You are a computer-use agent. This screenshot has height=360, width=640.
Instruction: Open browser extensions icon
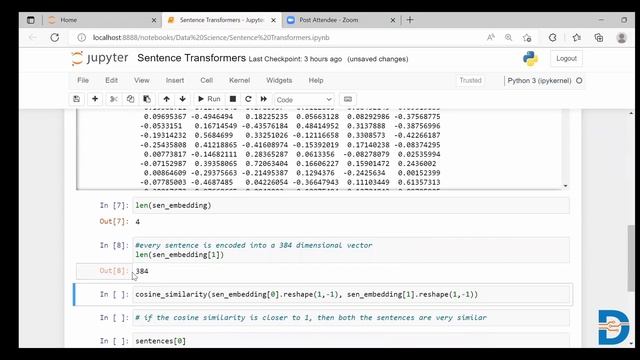click(552, 38)
